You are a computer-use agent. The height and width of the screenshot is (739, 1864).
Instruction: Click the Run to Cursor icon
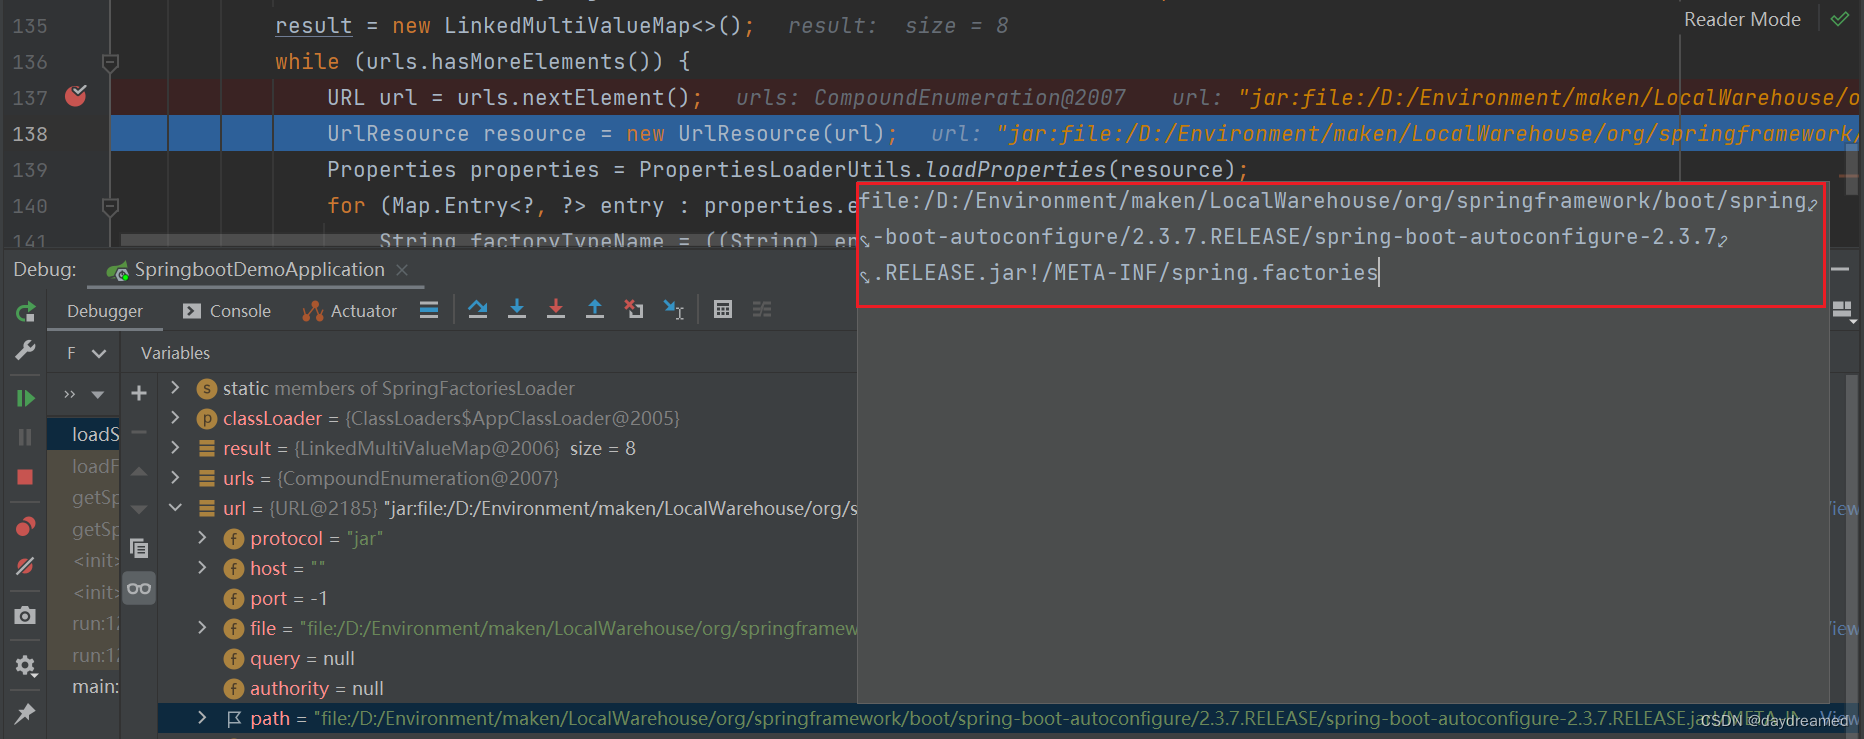pos(674,310)
